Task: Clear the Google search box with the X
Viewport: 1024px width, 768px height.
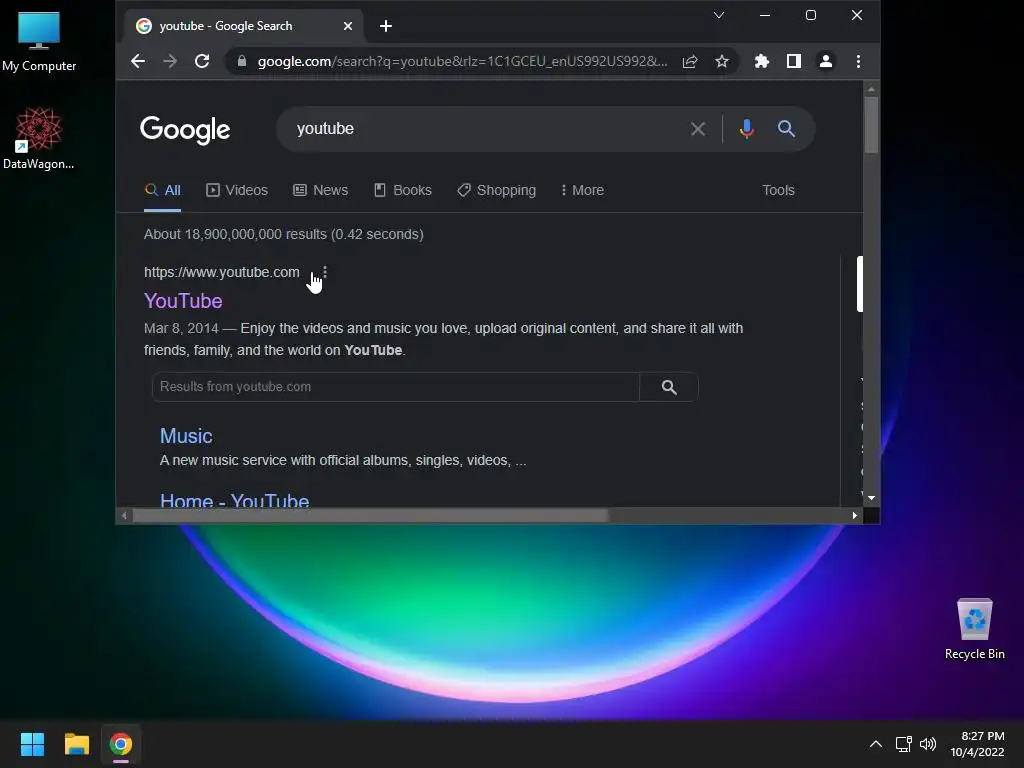Action: coord(698,129)
